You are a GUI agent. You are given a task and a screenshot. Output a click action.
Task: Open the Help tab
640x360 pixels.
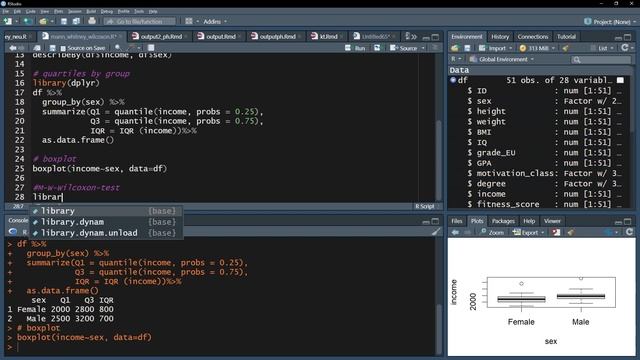pos(529,221)
